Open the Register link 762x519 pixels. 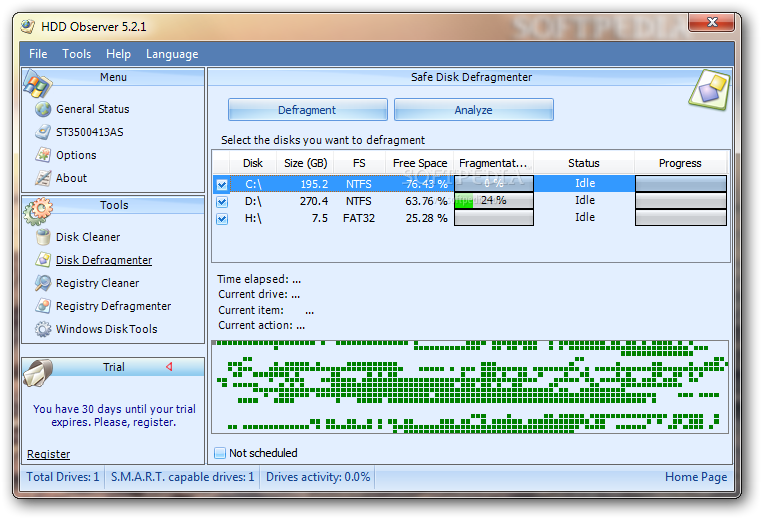(x=49, y=454)
